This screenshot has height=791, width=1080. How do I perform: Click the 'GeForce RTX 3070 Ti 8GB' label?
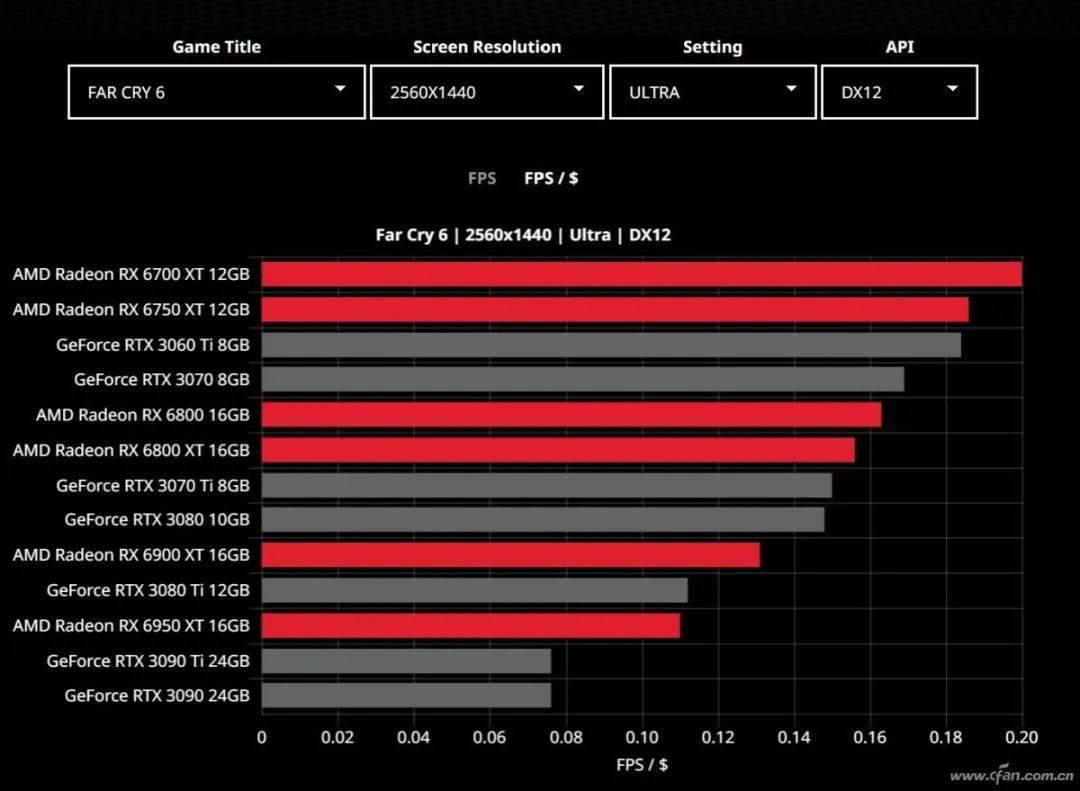[x=153, y=485]
